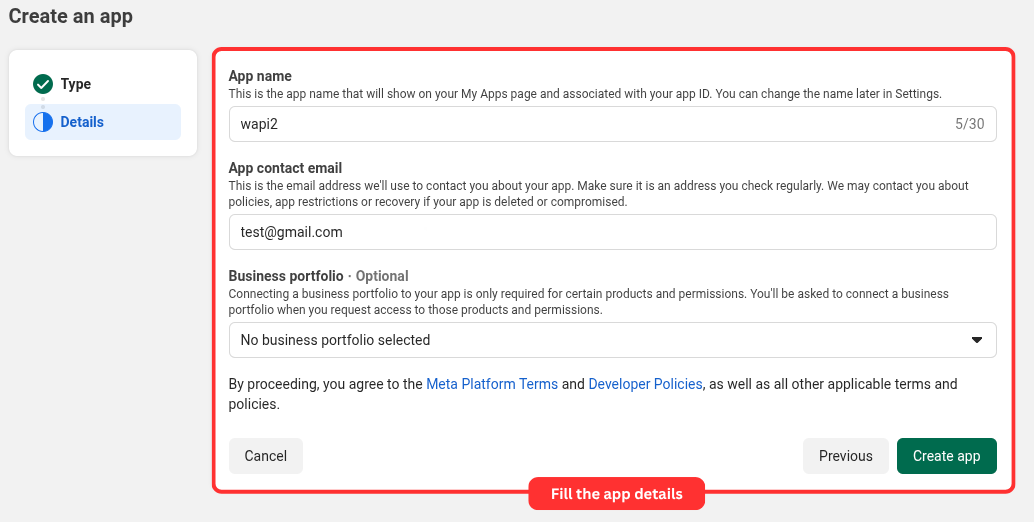The image size is (1034, 522).
Task: Click the half-filled circle icon beside Details
Action: point(43,122)
